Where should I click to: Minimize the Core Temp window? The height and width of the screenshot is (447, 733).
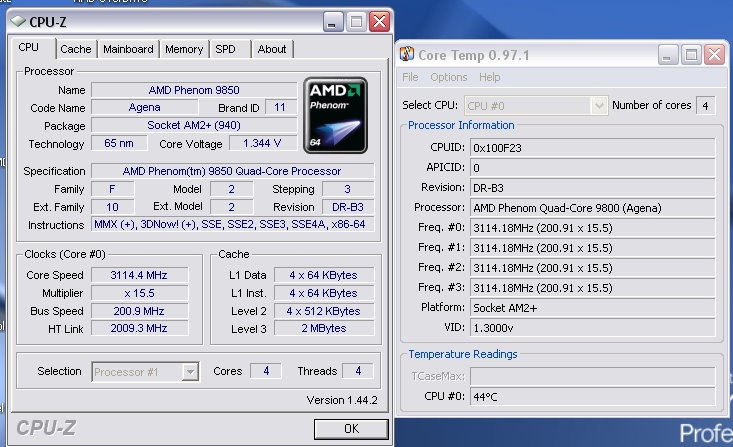pos(668,55)
